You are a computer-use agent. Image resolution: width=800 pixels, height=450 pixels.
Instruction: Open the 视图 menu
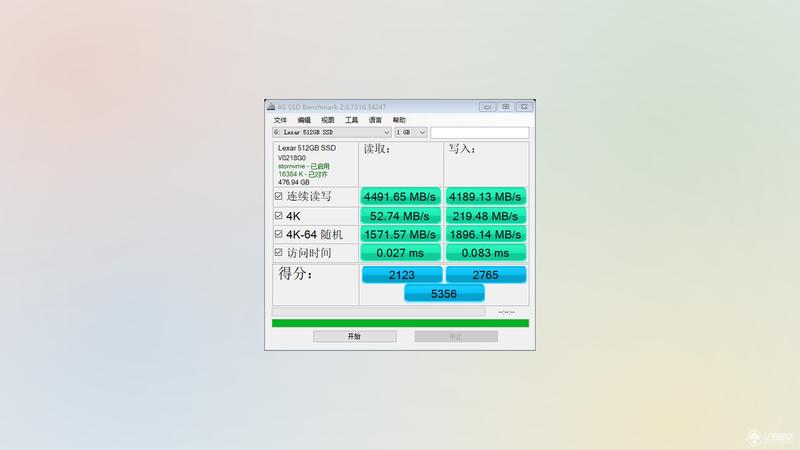pos(328,120)
